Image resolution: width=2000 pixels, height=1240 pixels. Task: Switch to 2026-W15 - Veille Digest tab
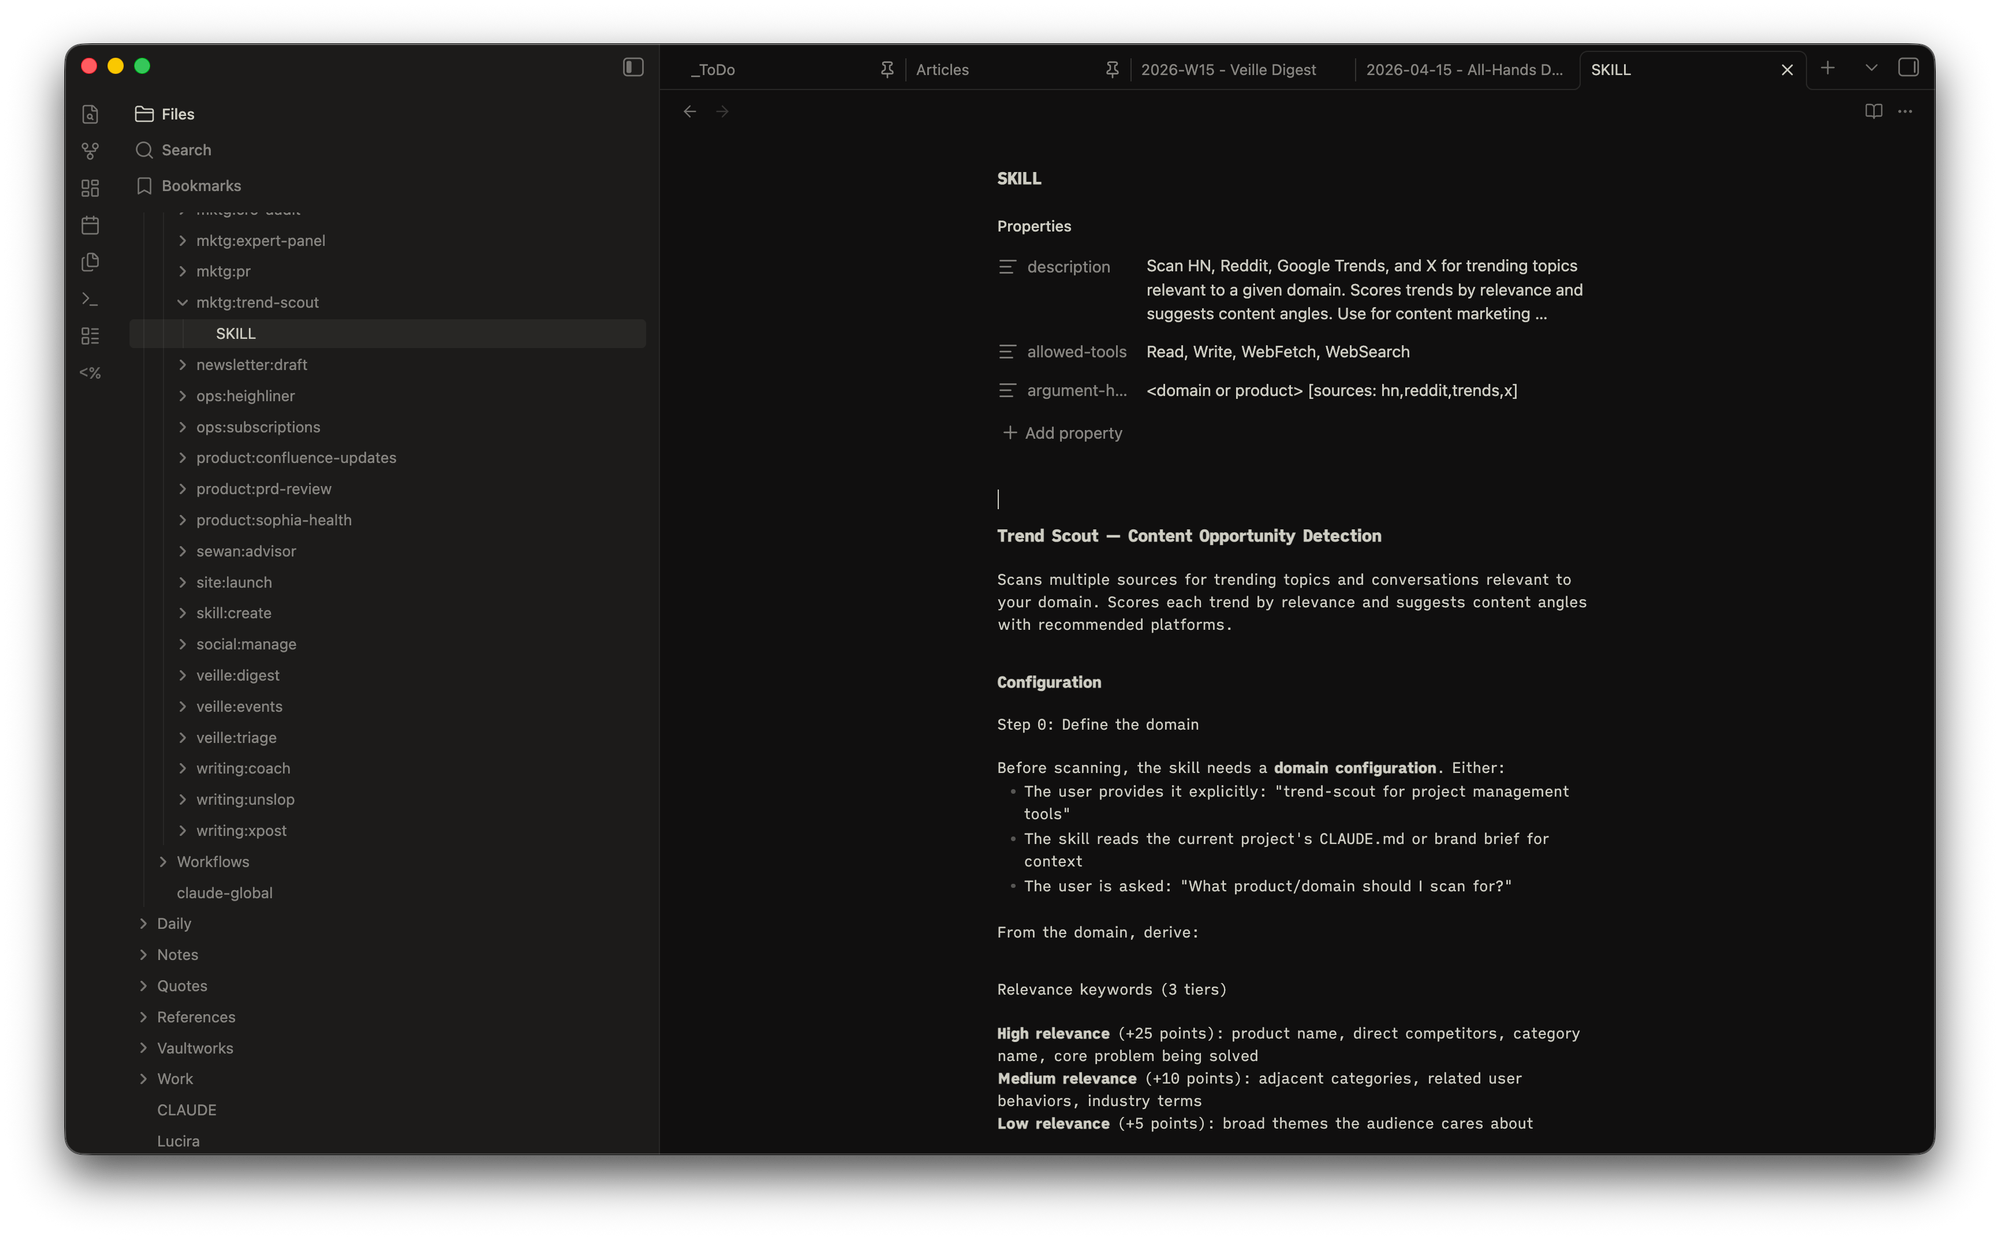[1228, 69]
